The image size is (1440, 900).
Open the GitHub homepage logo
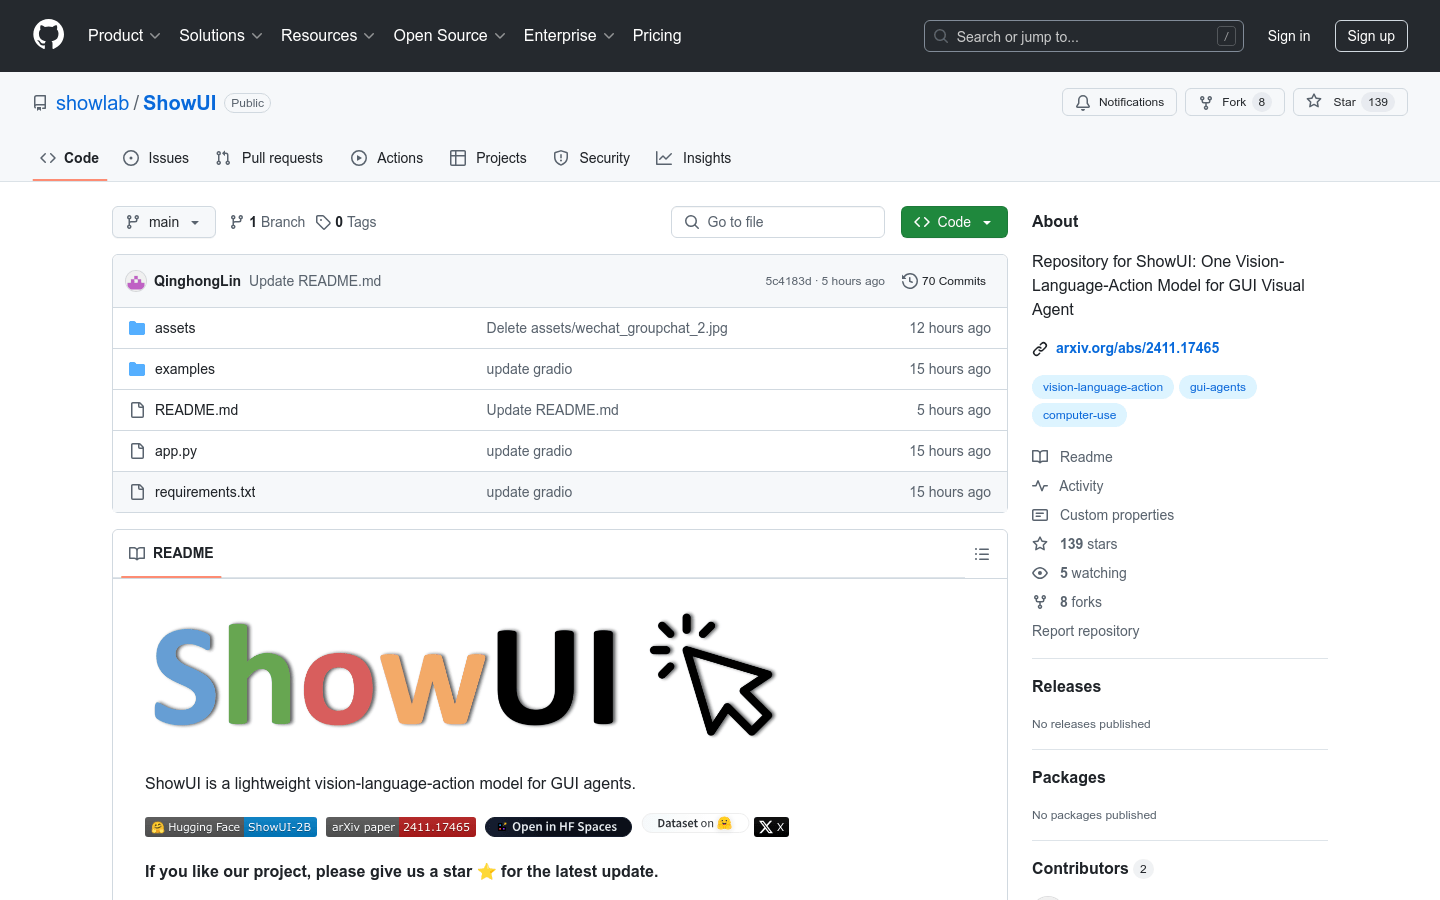[x=48, y=35]
